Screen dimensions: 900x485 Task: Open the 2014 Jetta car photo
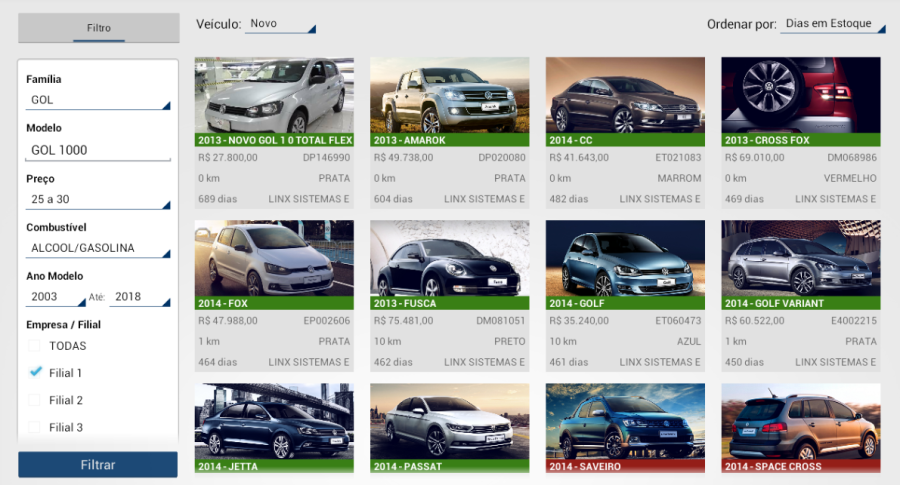coord(274,422)
